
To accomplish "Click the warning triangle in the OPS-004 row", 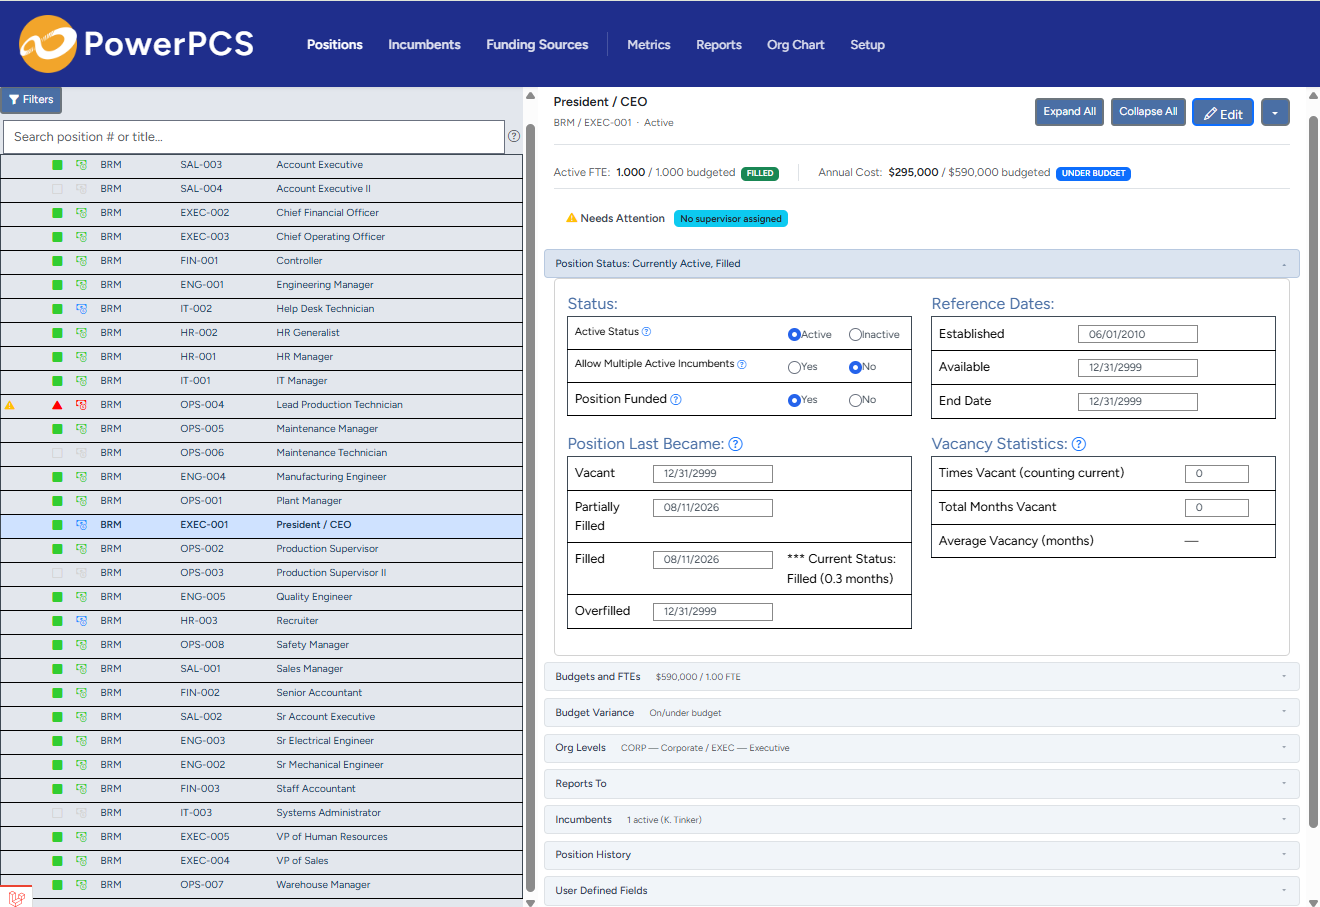I will [x=10, y=405].
